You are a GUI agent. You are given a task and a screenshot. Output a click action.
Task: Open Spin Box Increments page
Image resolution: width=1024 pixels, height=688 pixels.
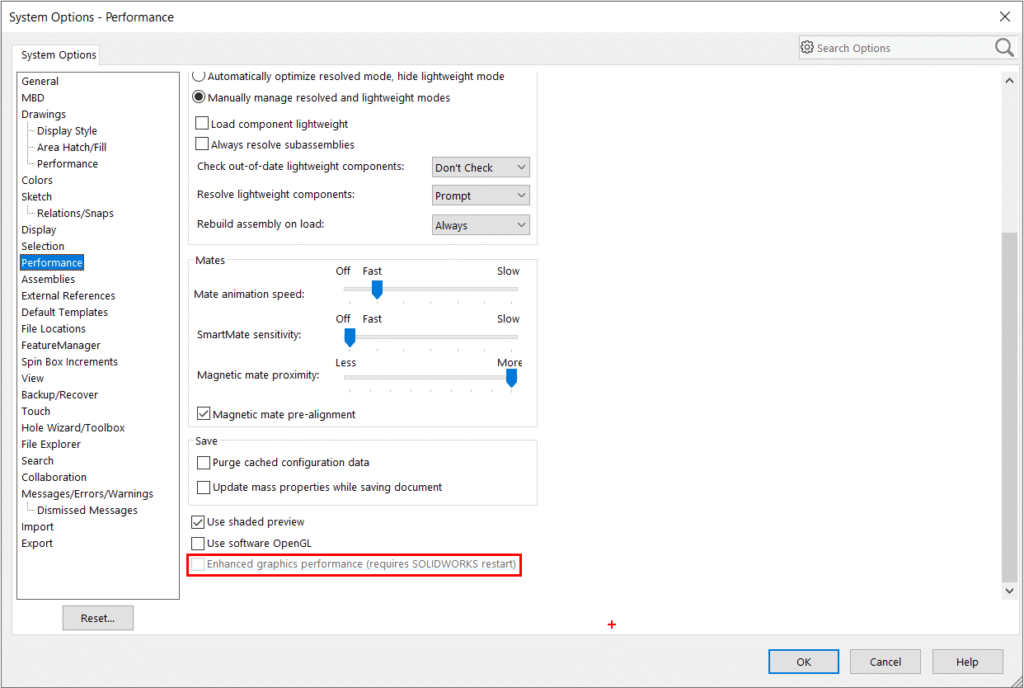tap(69, 362)
